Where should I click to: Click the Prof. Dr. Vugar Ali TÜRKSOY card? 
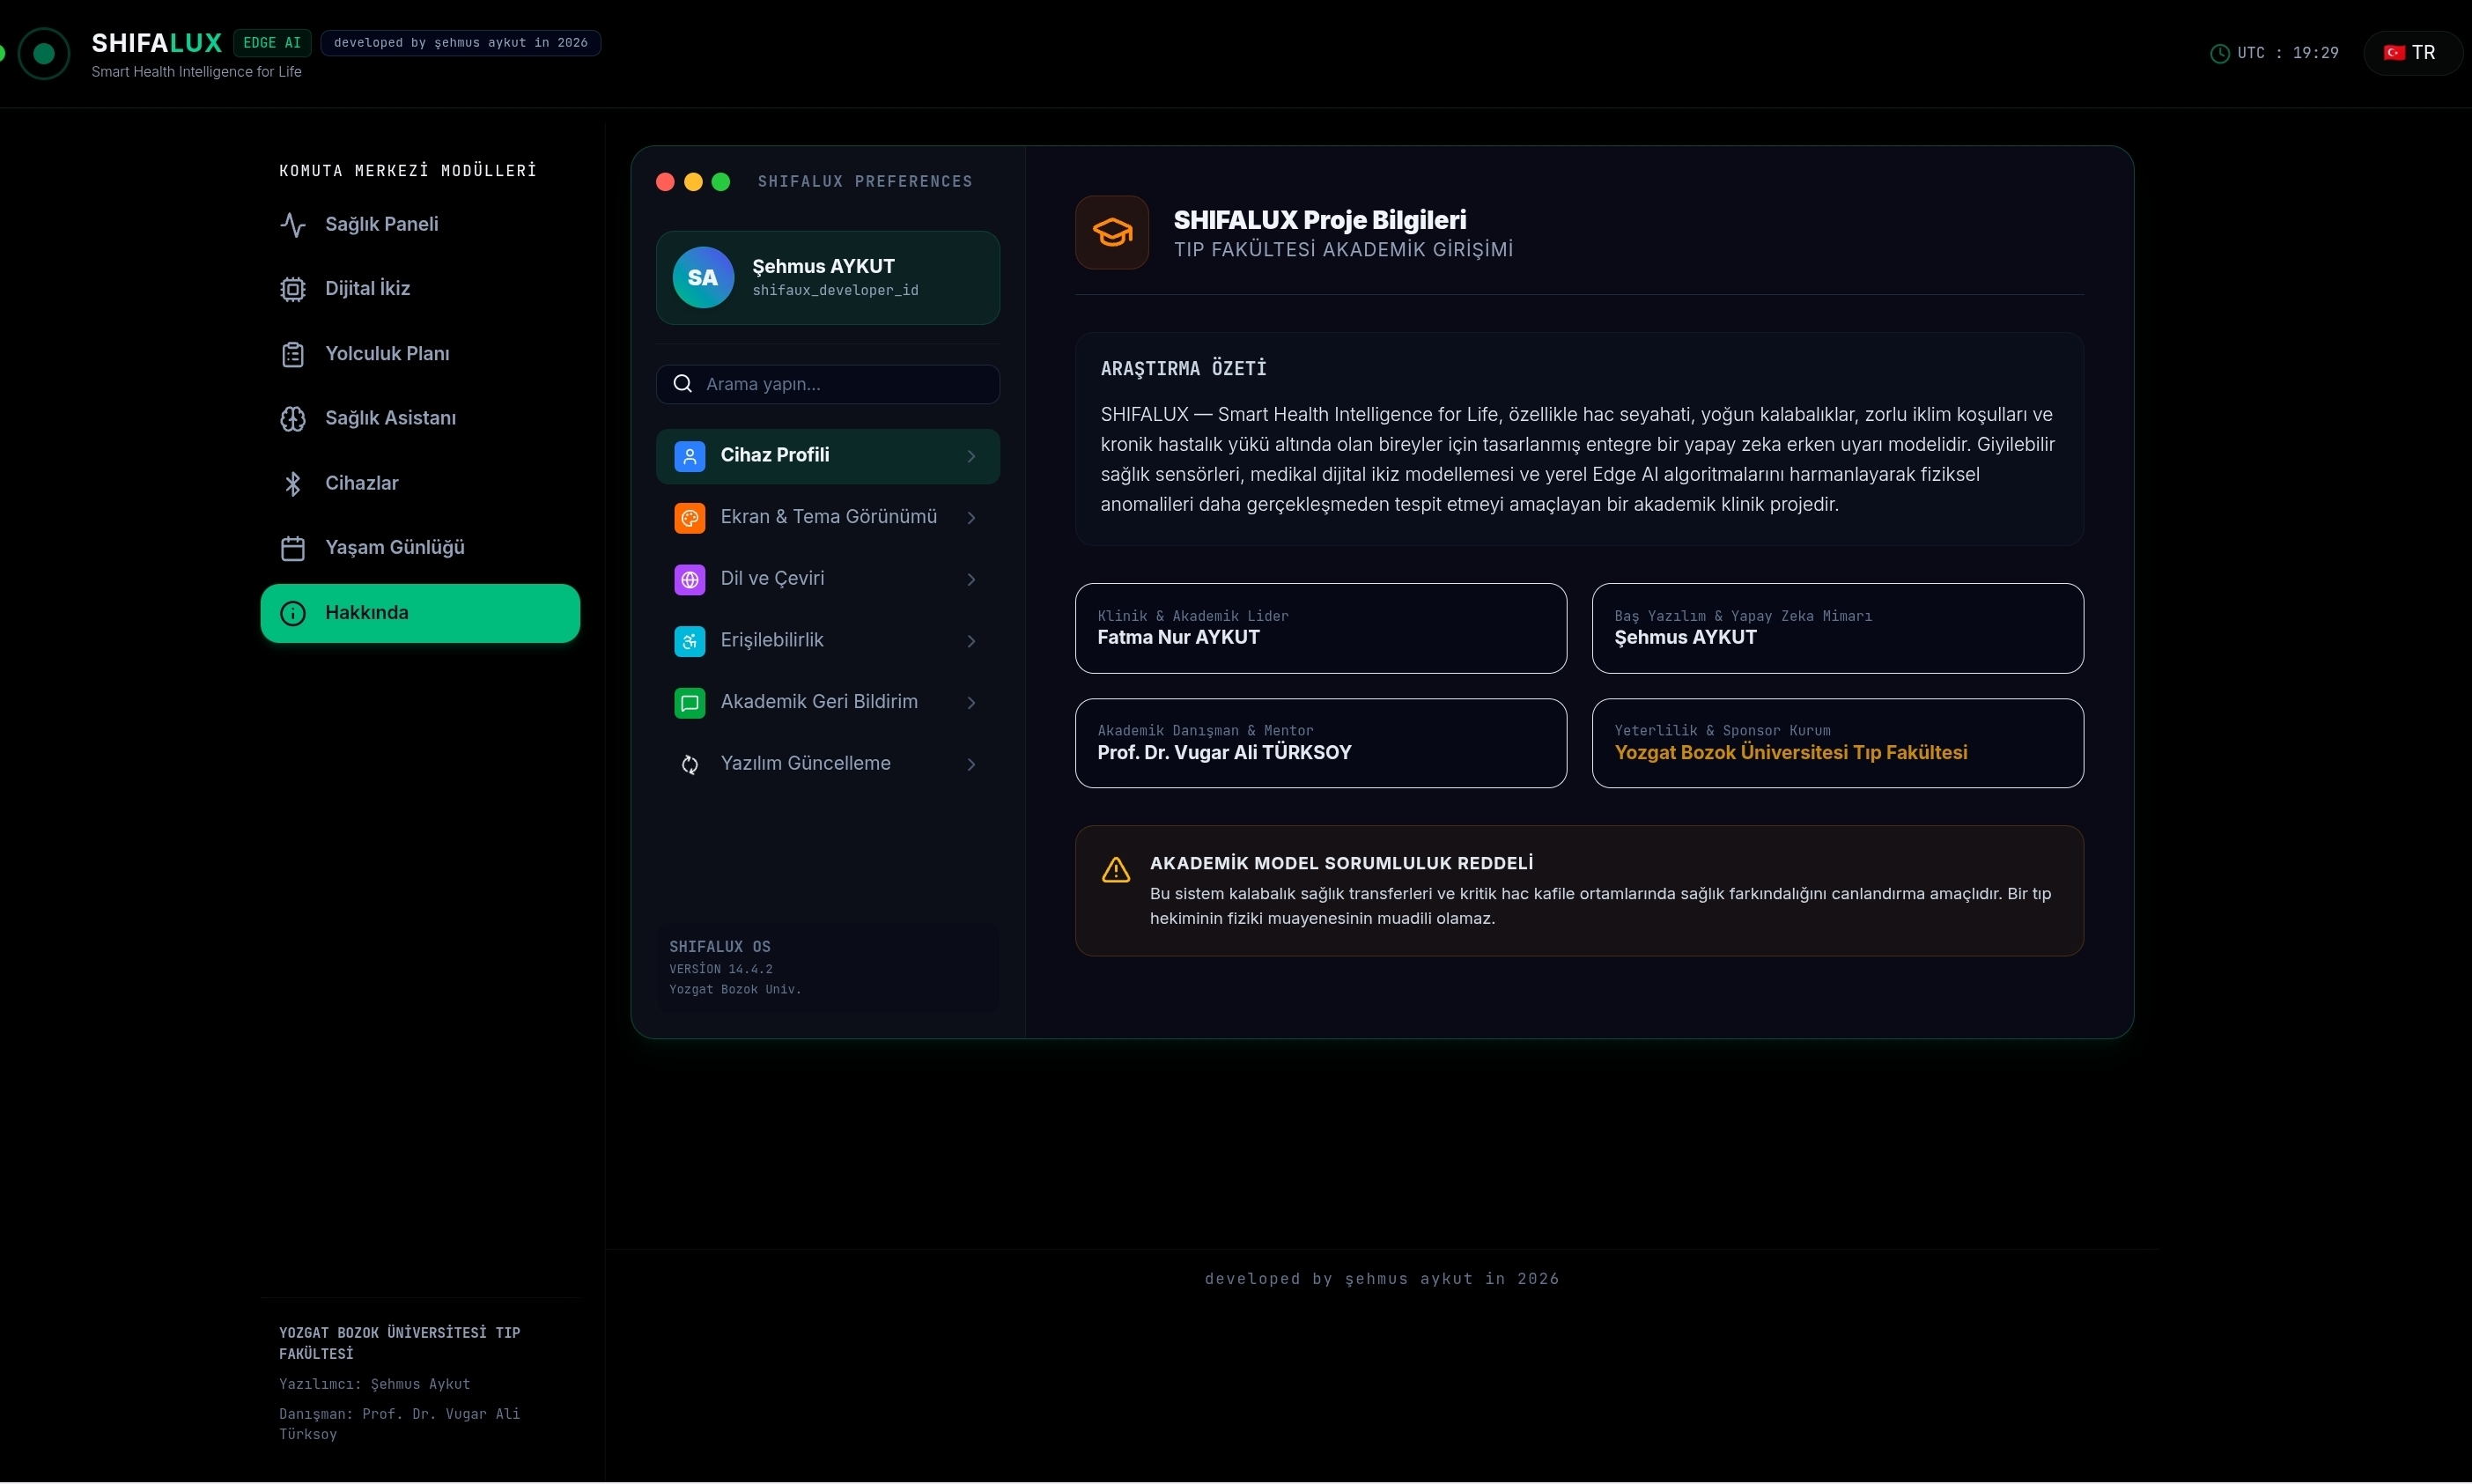point(1321,743)
